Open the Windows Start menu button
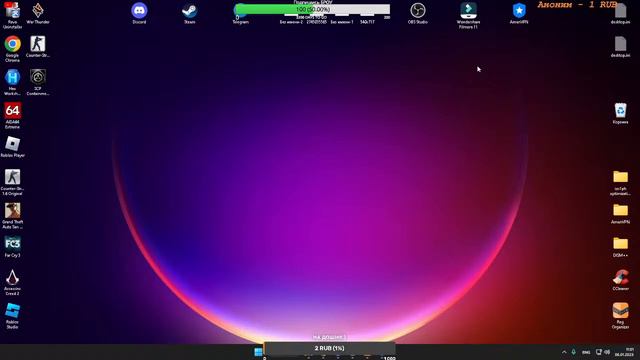 [258, 352]
